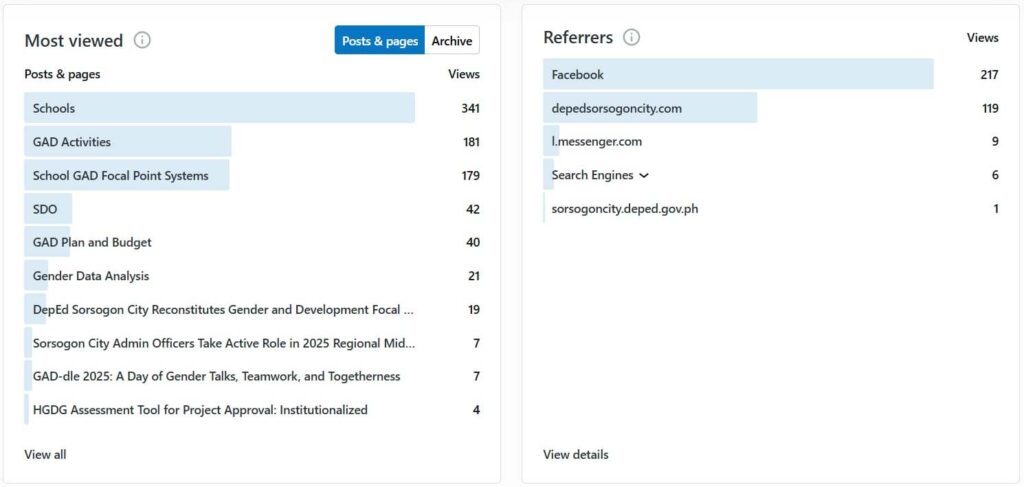Select School GAD Focal Point Systems row
Screen dimensions: 1024x487
coord(120,176)
